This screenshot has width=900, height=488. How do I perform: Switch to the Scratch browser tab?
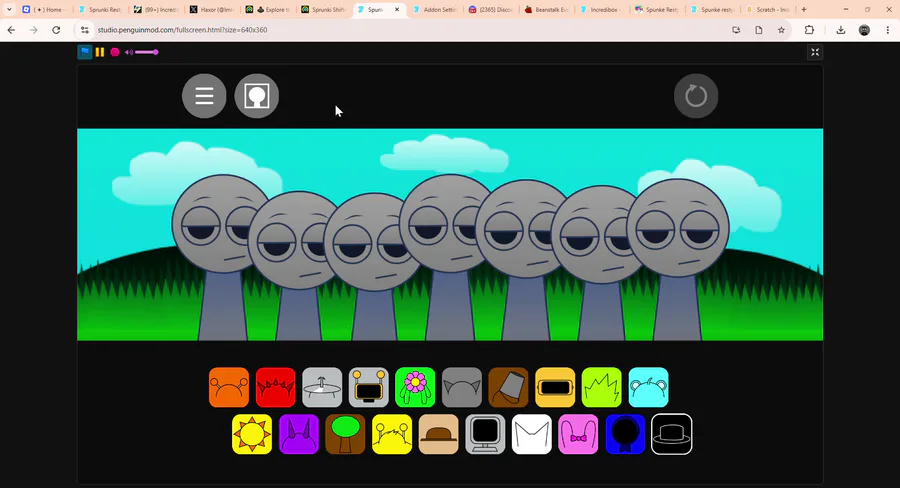point(768,10)
